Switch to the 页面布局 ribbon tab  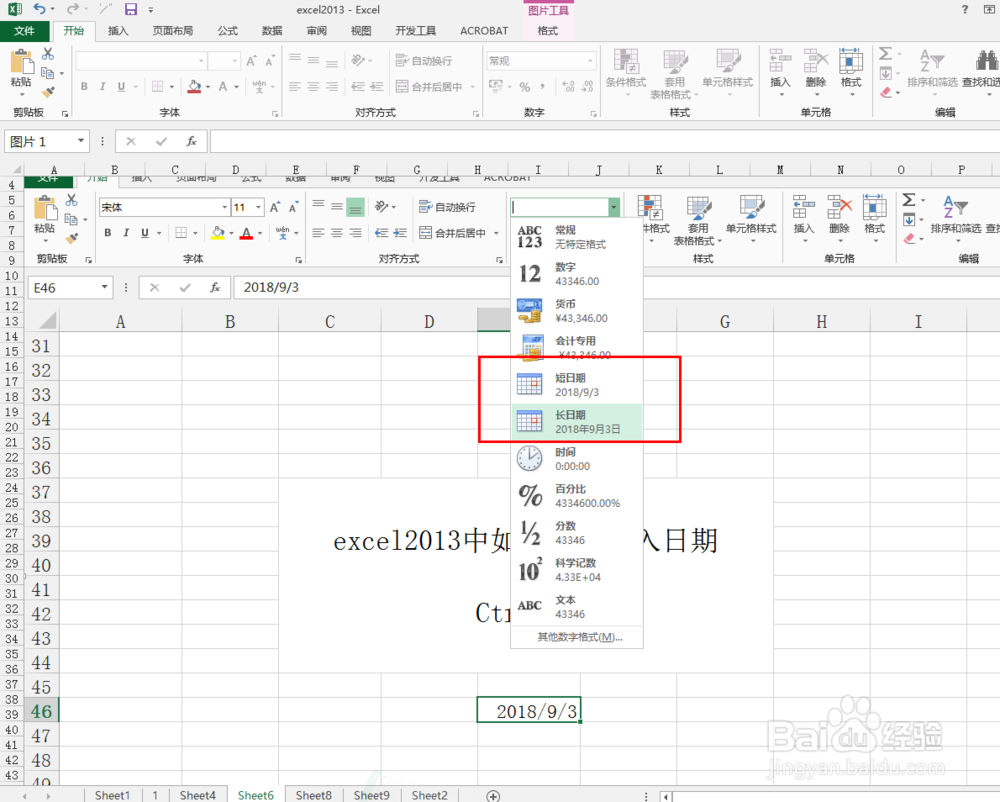pos(173,31)
